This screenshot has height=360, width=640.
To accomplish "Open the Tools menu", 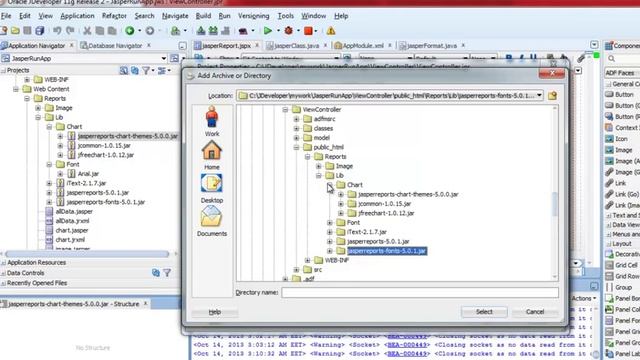I will pos(285,16).
